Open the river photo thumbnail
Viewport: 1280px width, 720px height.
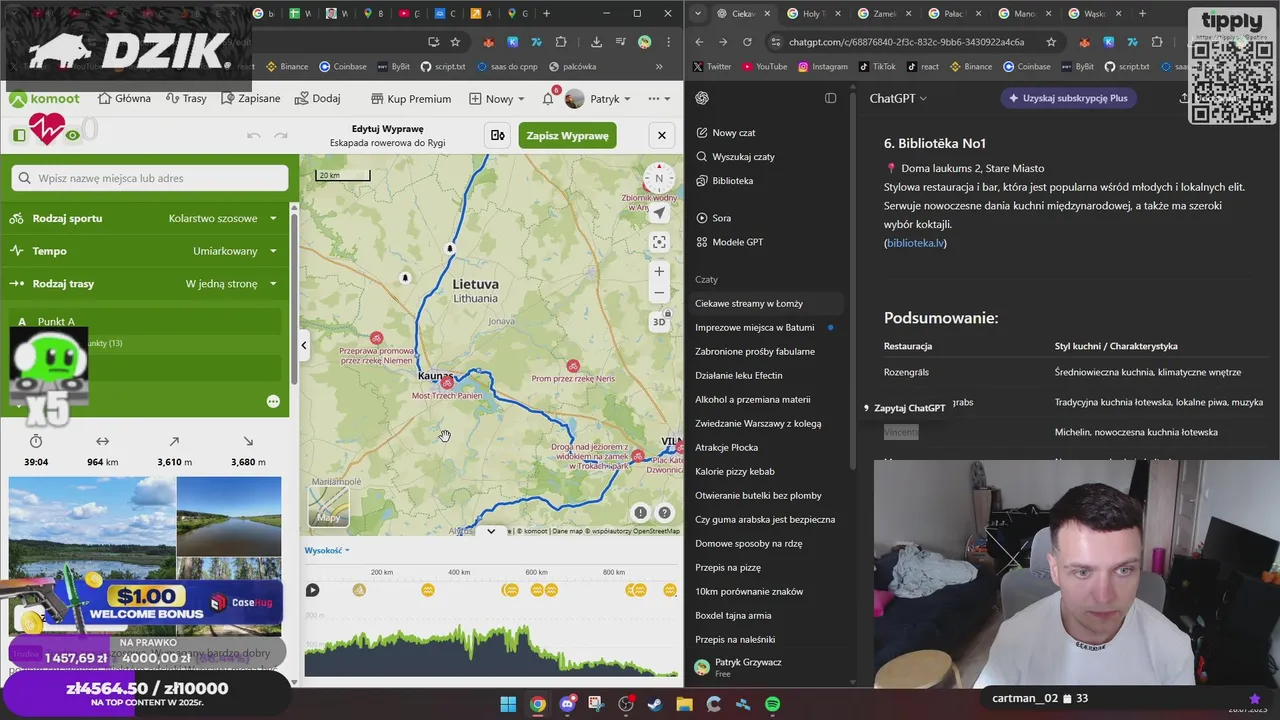(229, 516)
